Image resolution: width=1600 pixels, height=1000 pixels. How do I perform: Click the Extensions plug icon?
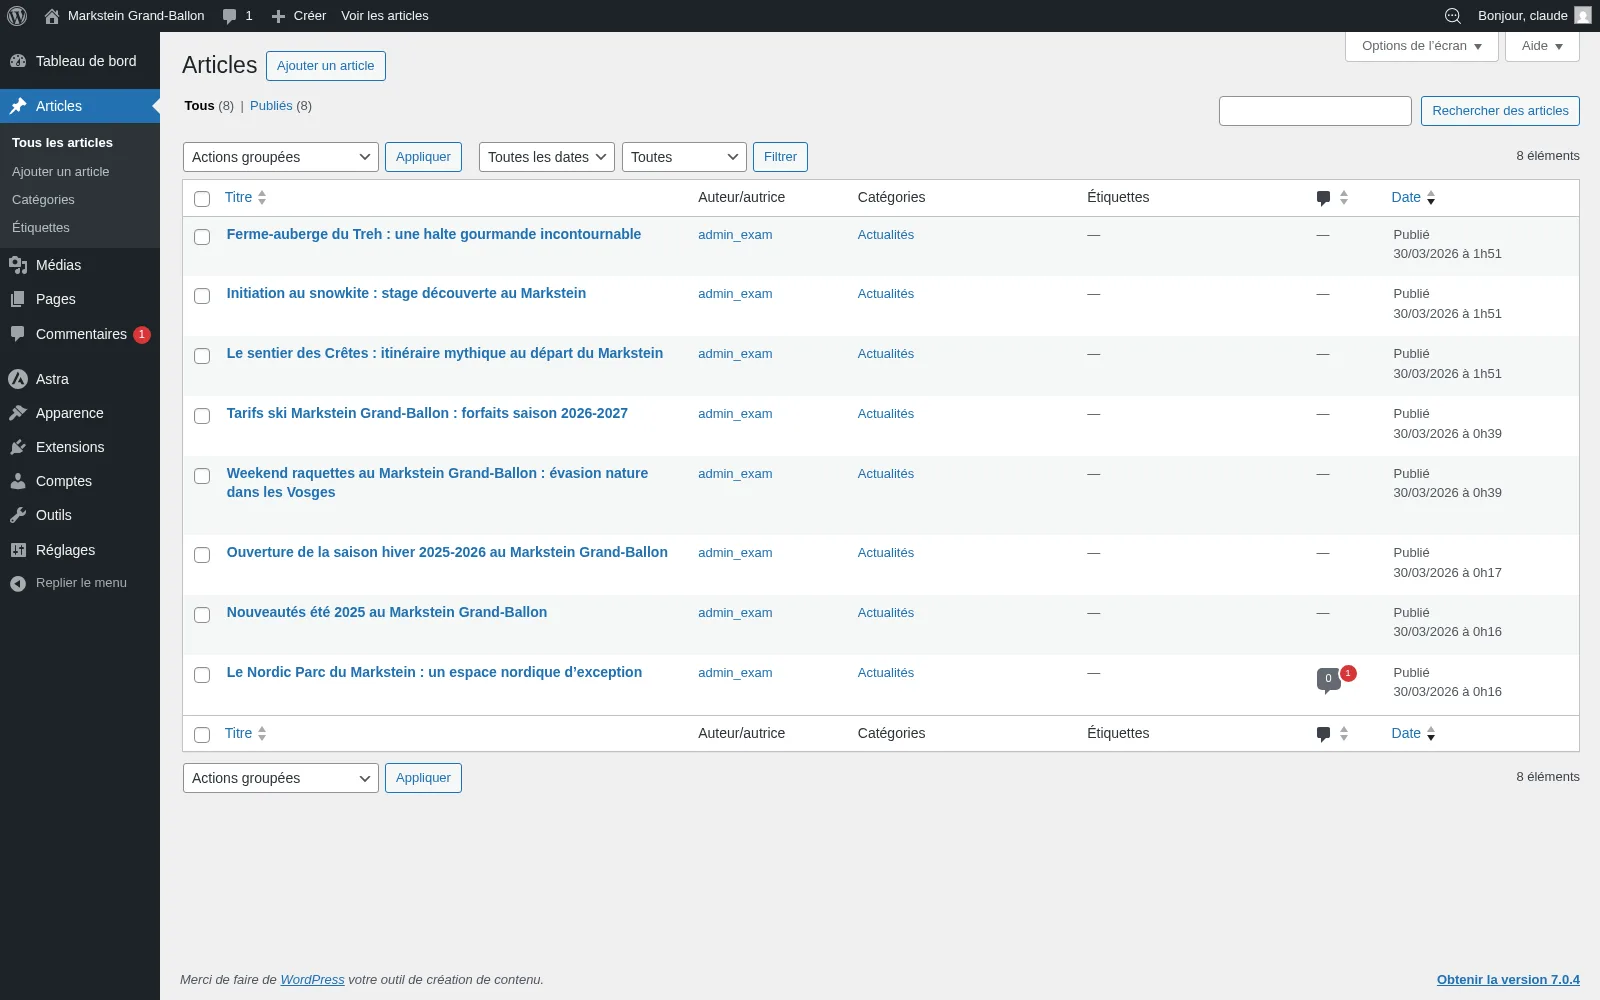18,447
